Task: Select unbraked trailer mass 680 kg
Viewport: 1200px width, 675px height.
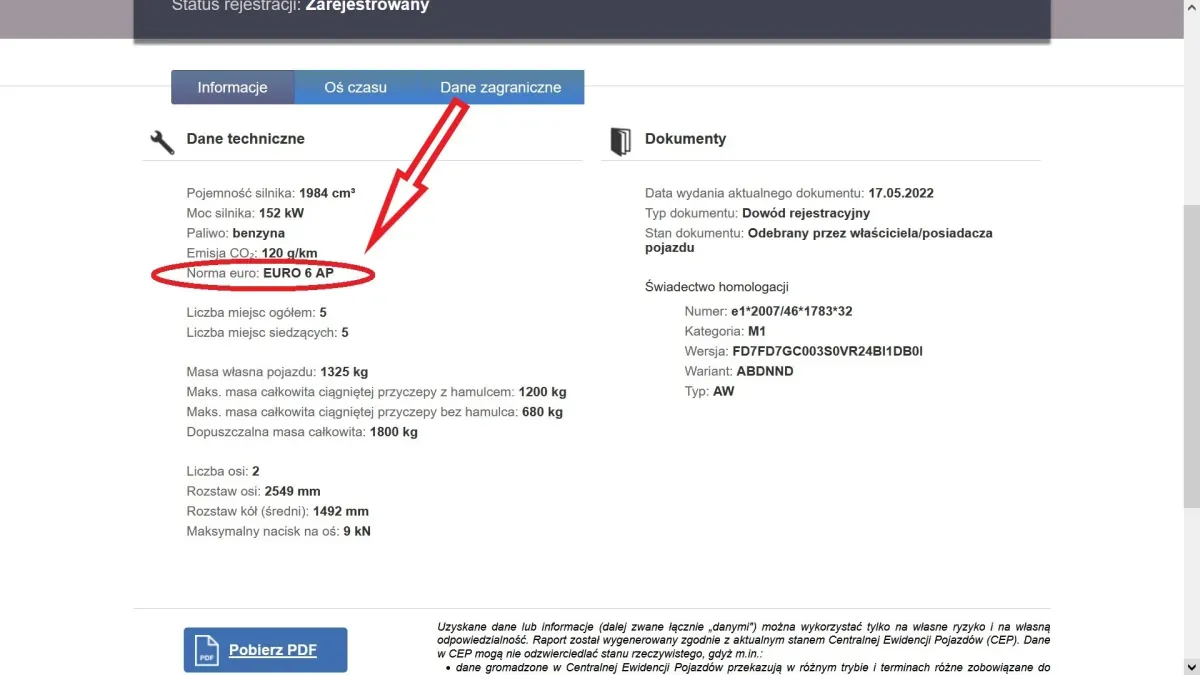Action: 542,412
